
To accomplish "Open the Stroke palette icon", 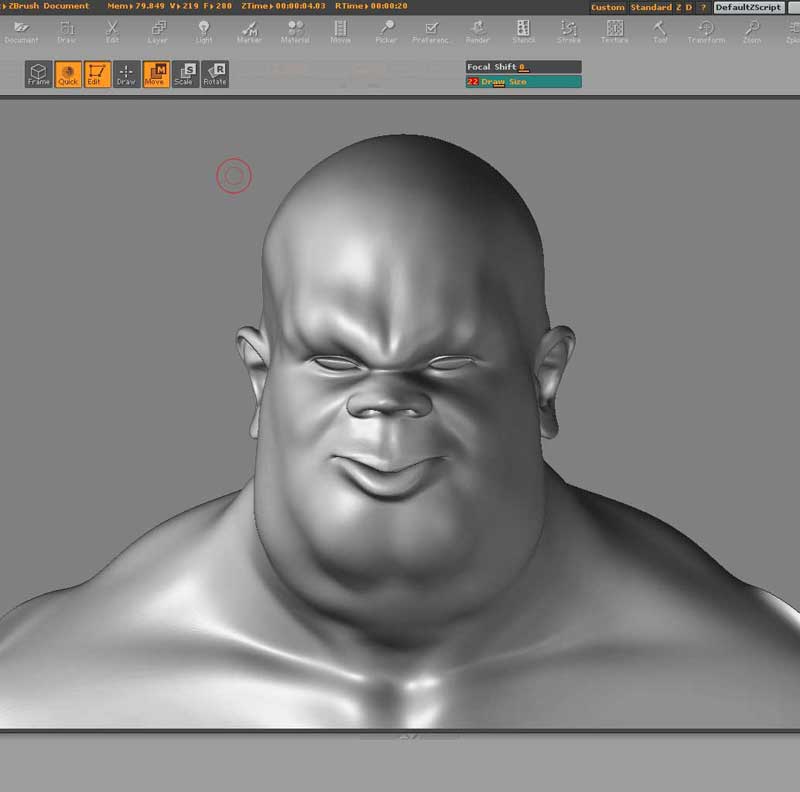I will pos(568,32).
